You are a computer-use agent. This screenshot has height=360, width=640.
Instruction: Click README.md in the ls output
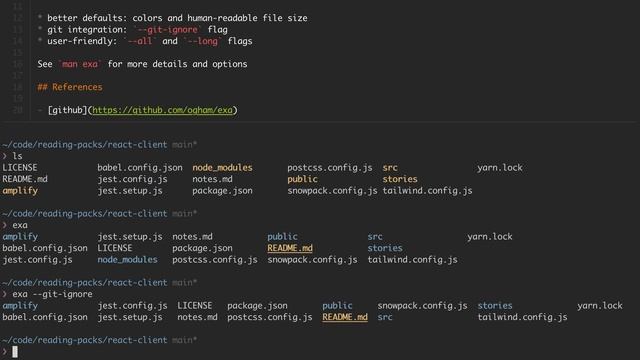(25, 179)
